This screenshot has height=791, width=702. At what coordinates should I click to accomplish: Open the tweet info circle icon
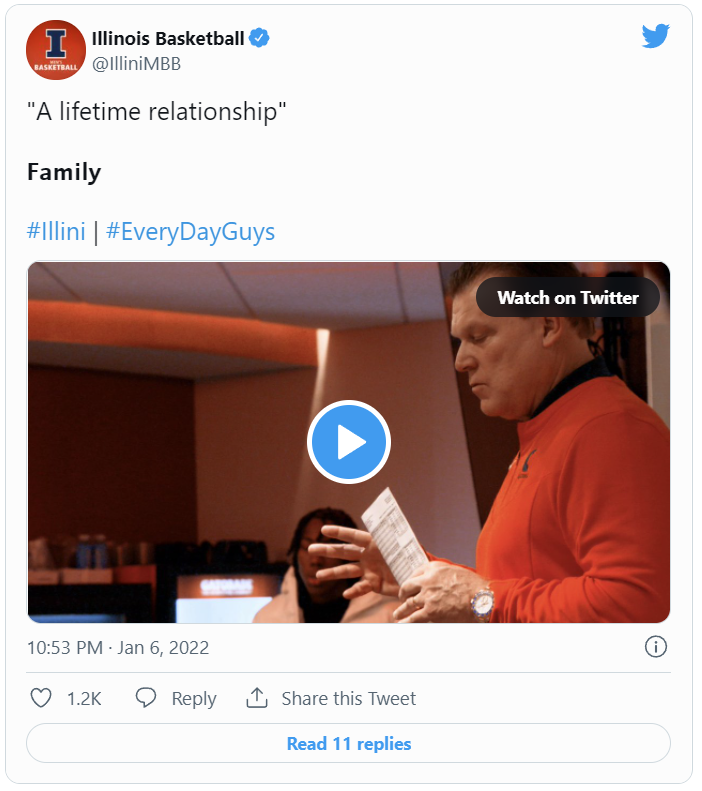click(x=656, y=647)
